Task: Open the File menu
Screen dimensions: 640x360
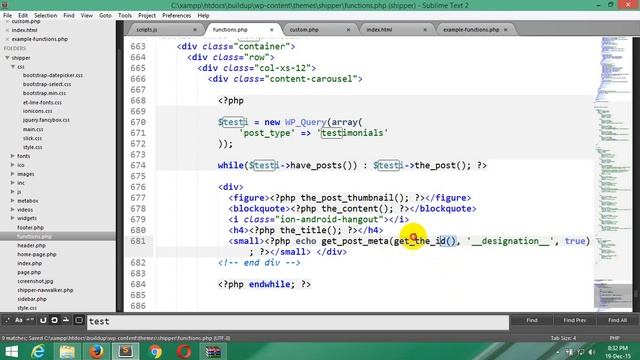Action: coord(7,16)
